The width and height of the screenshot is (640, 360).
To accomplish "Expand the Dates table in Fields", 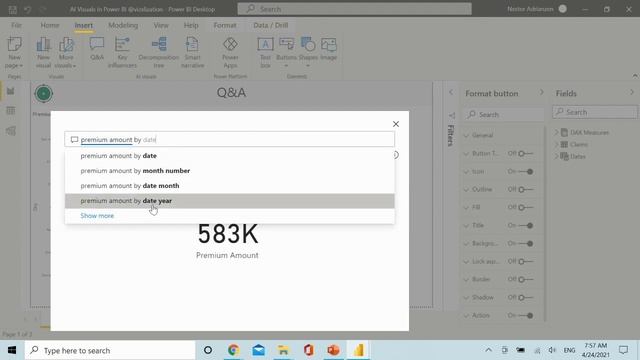I will (x=557, y=156).
